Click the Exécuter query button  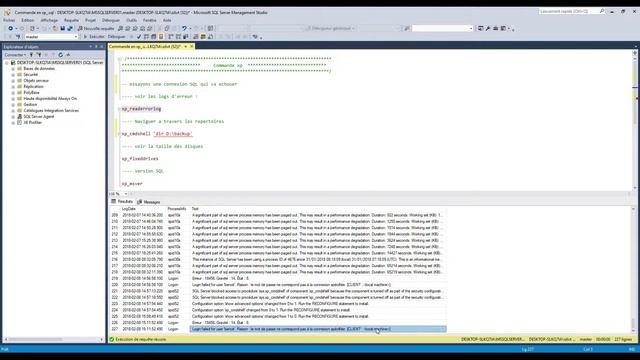click(94, 37)
